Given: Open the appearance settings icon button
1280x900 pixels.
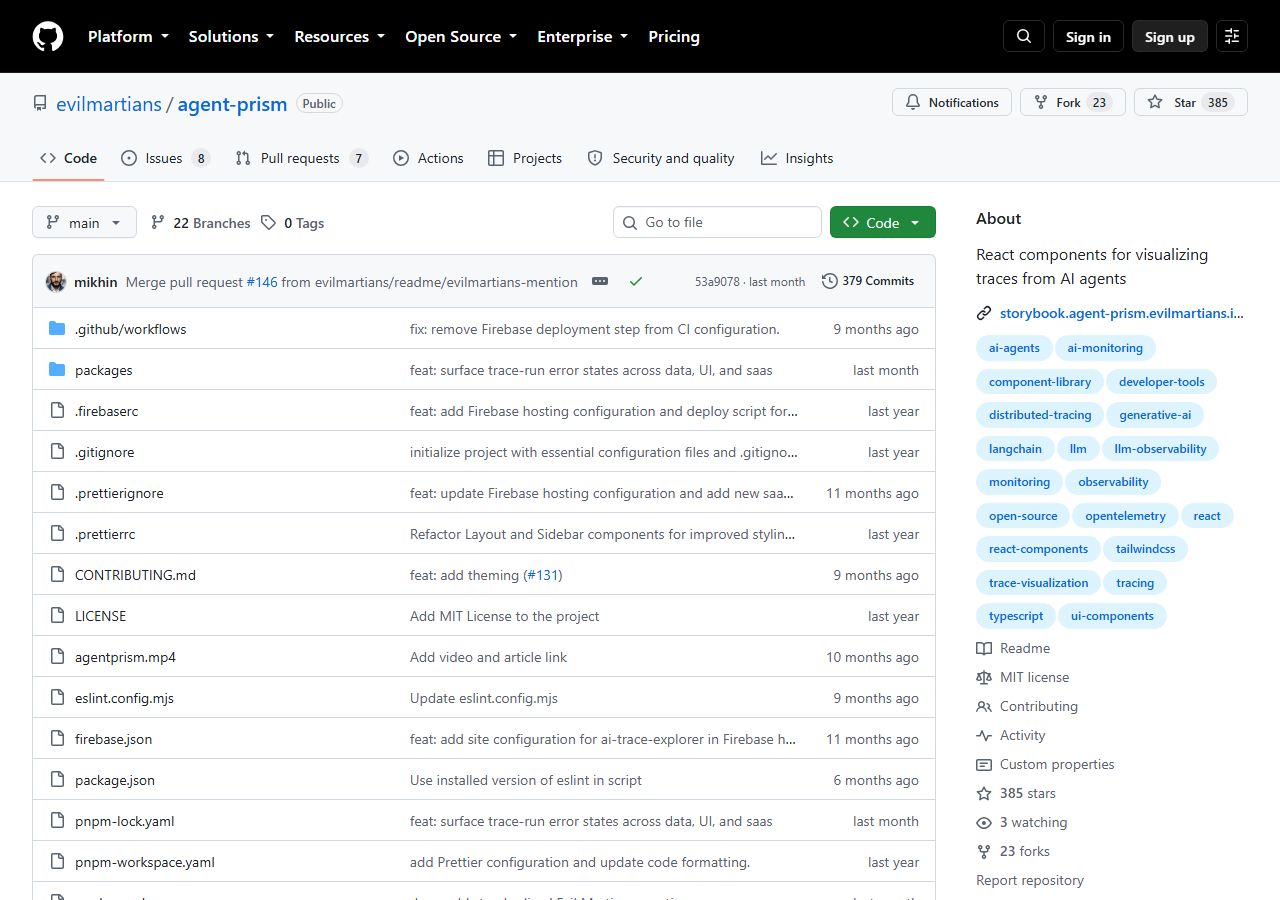Looking at the screenshot, I should tap(1232, 36).
